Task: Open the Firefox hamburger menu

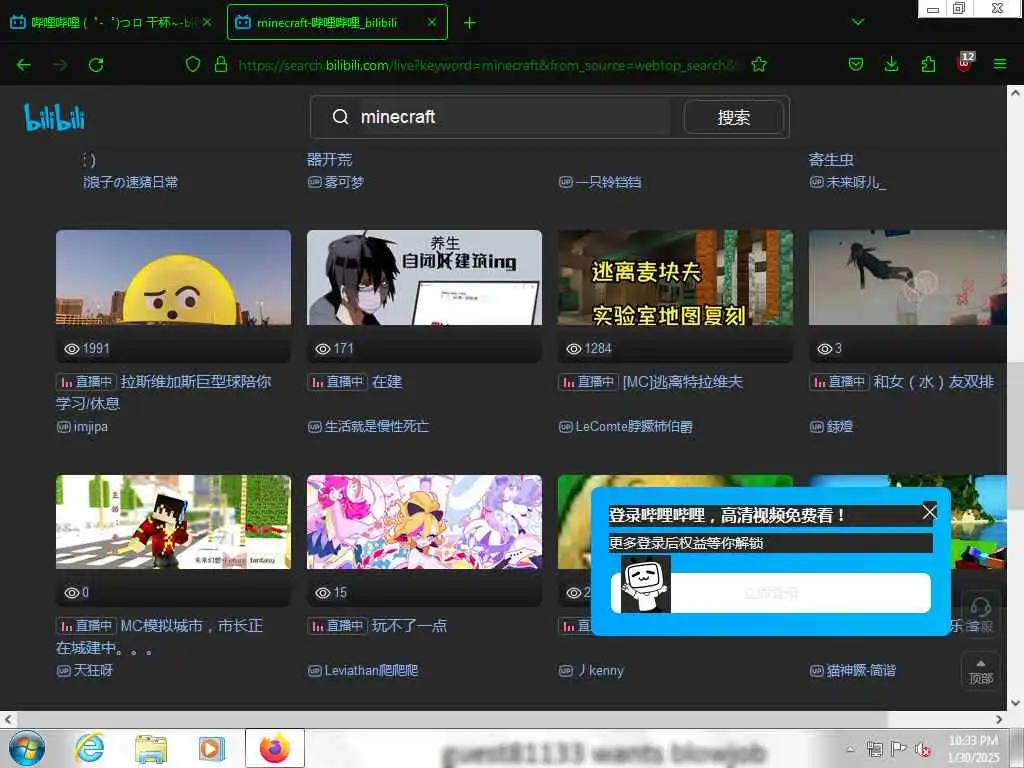Action: coord(1000,64)
